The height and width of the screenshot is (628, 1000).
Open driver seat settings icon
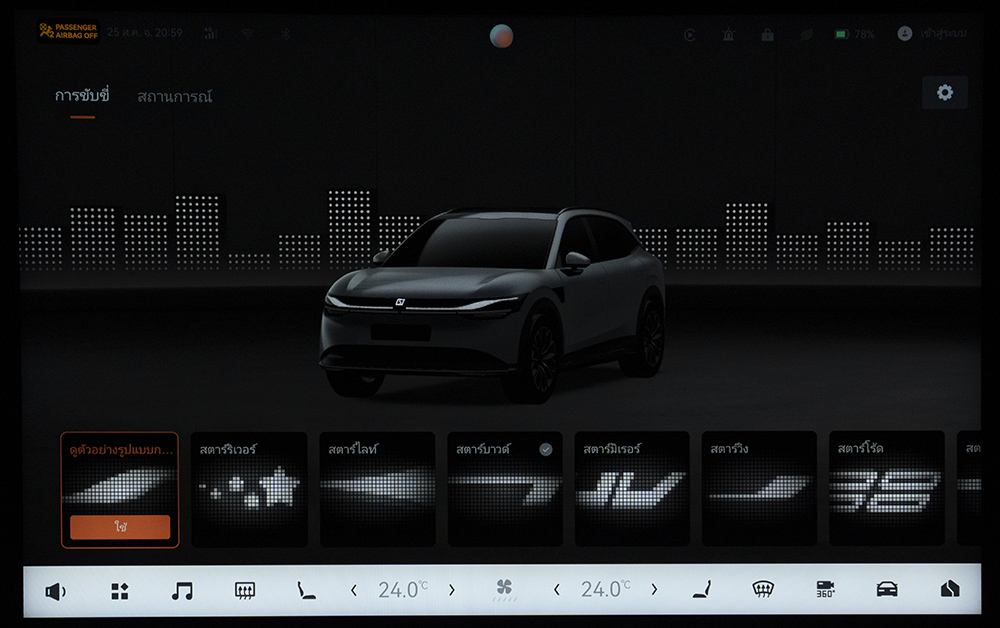pos(306,590)
